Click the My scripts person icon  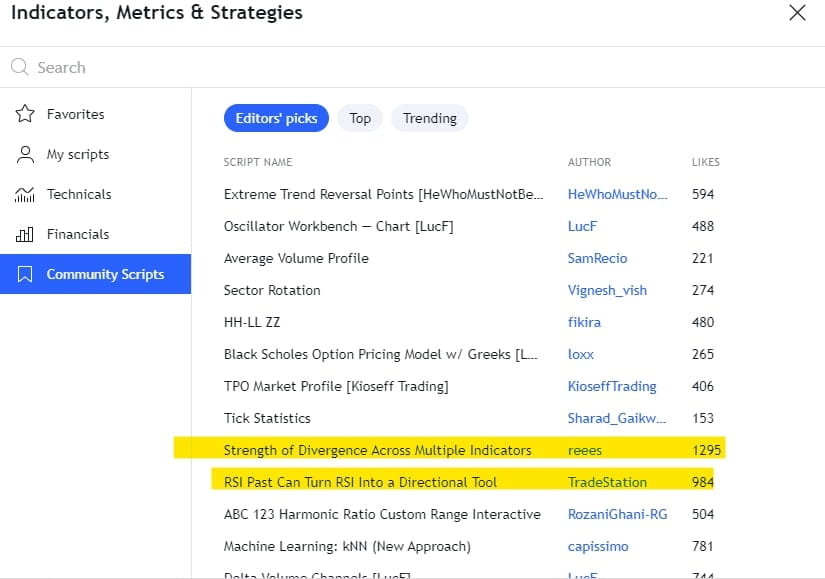pyautogui.click(x=26, y=154)
